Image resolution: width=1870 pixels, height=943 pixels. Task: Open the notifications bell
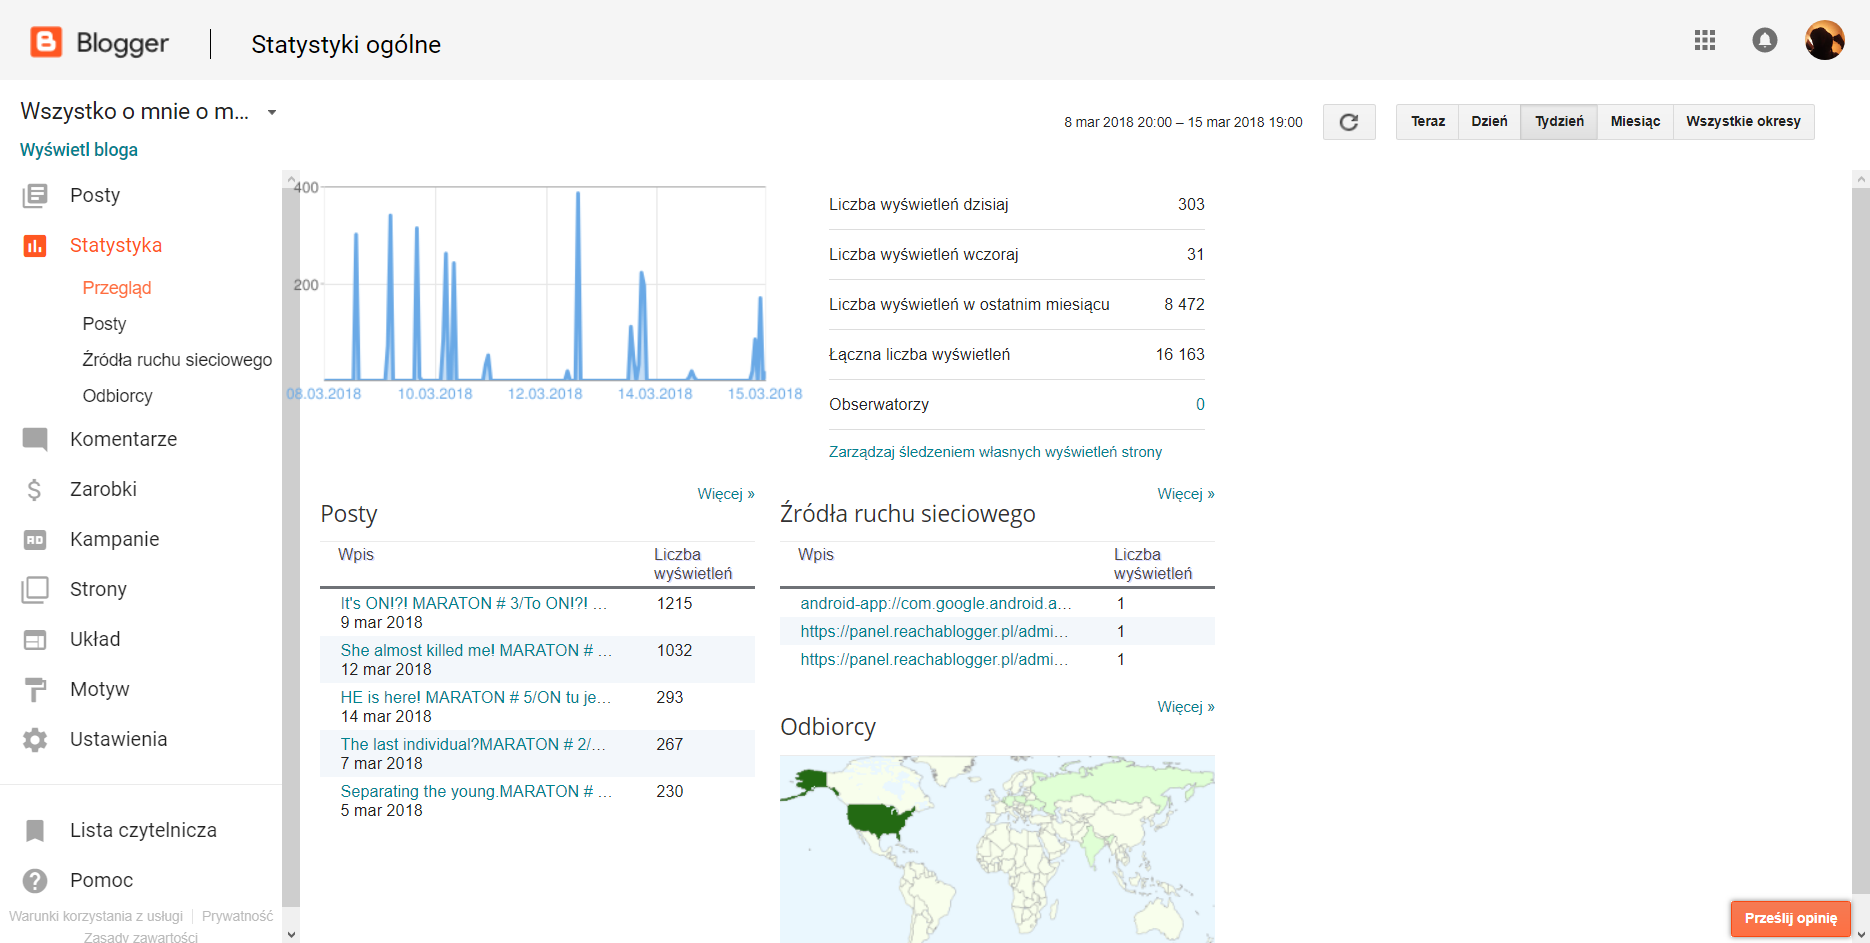tap(1764, 40)
